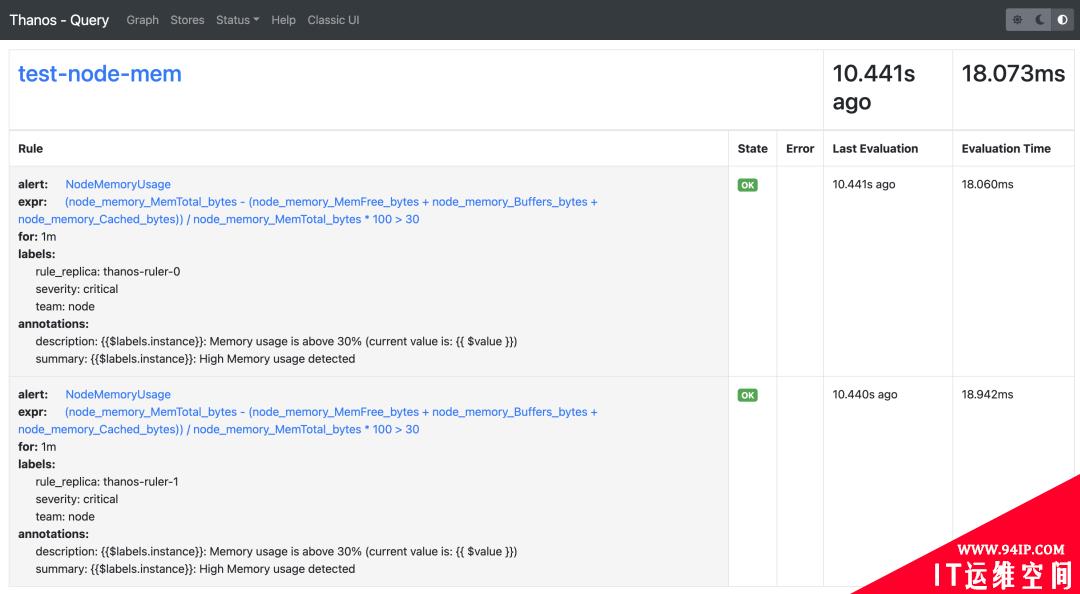Click description annotation of thanos-ruler-1 rule
Image resolution: width=1080 pixels, height=594 pixels.
276,551
